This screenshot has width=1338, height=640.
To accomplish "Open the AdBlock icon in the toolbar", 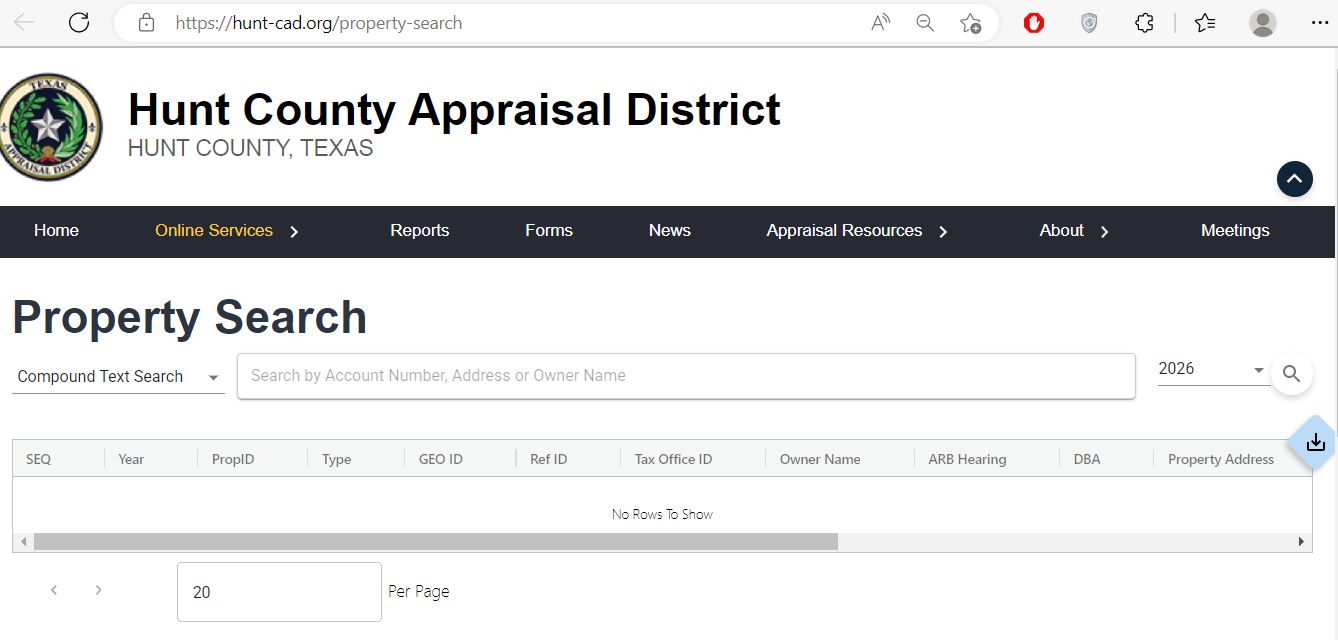I will coord(1032,22).
